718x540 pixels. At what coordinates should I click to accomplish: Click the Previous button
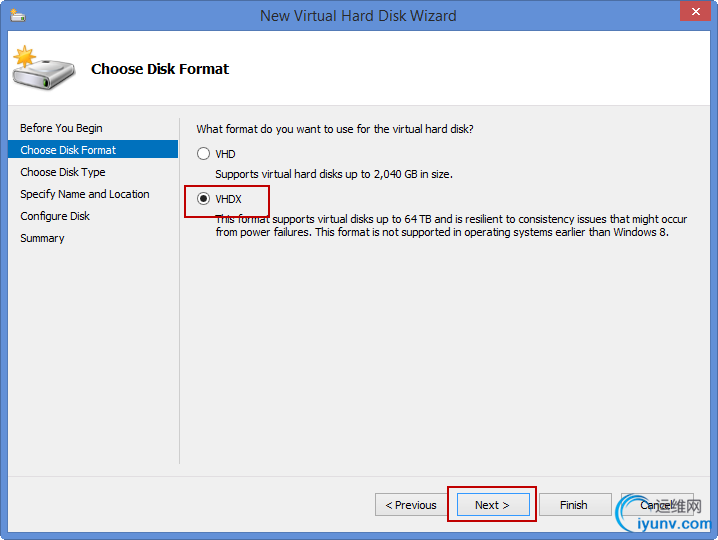pyautogui.click(x=411, y=505)
